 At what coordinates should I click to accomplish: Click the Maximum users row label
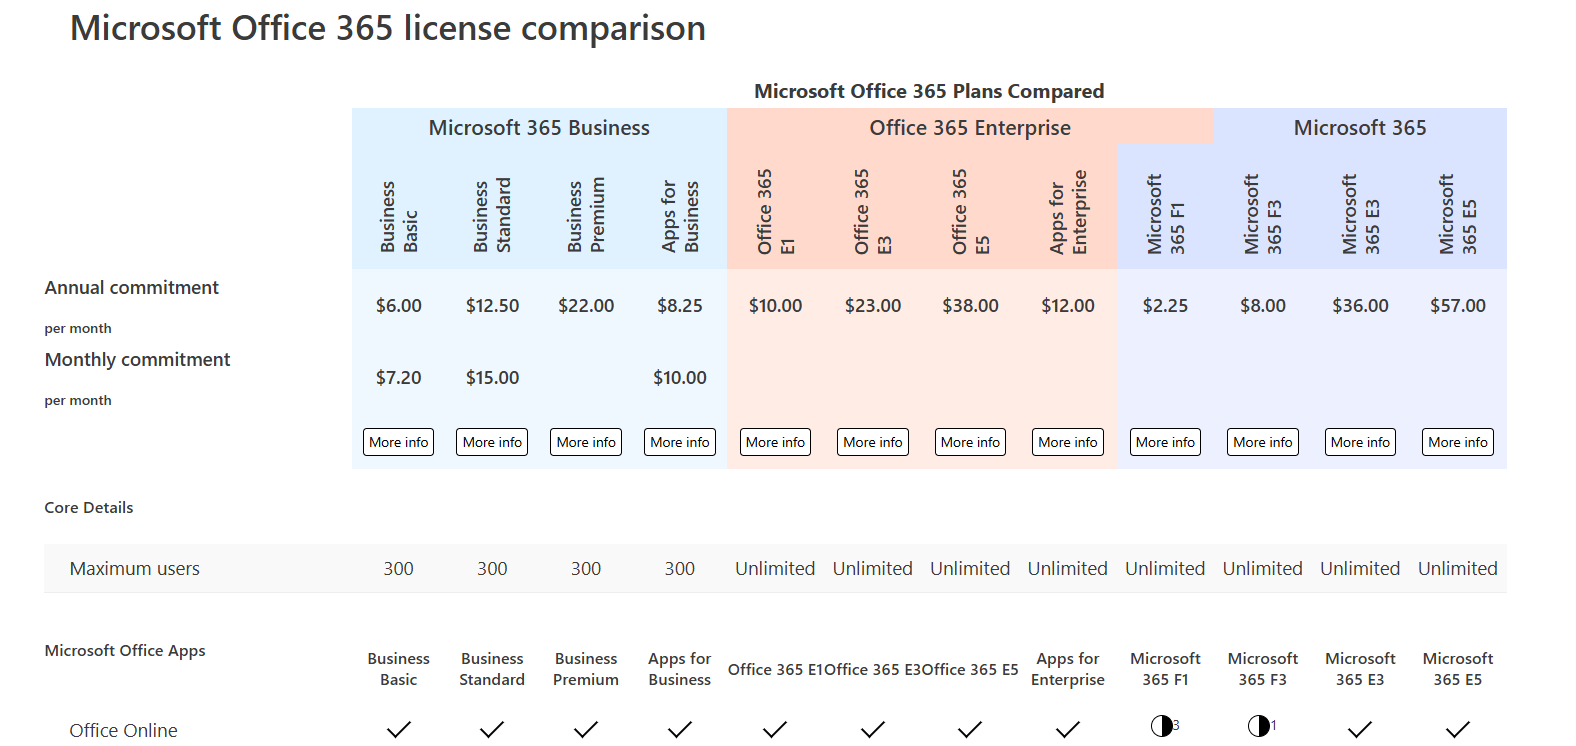135,568
